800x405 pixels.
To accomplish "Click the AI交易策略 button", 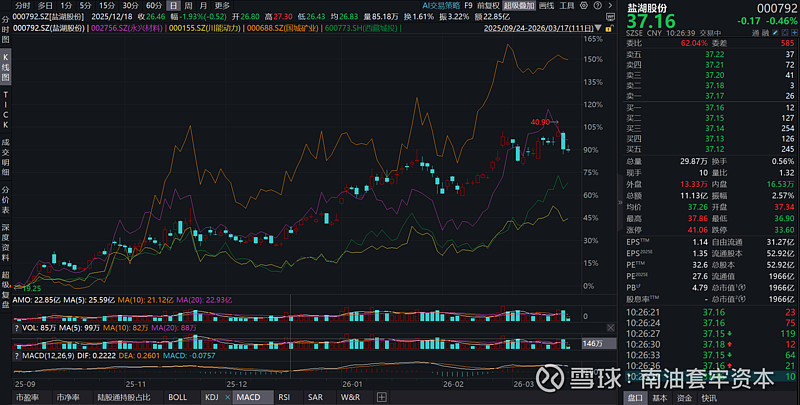I will coord(441,5).
